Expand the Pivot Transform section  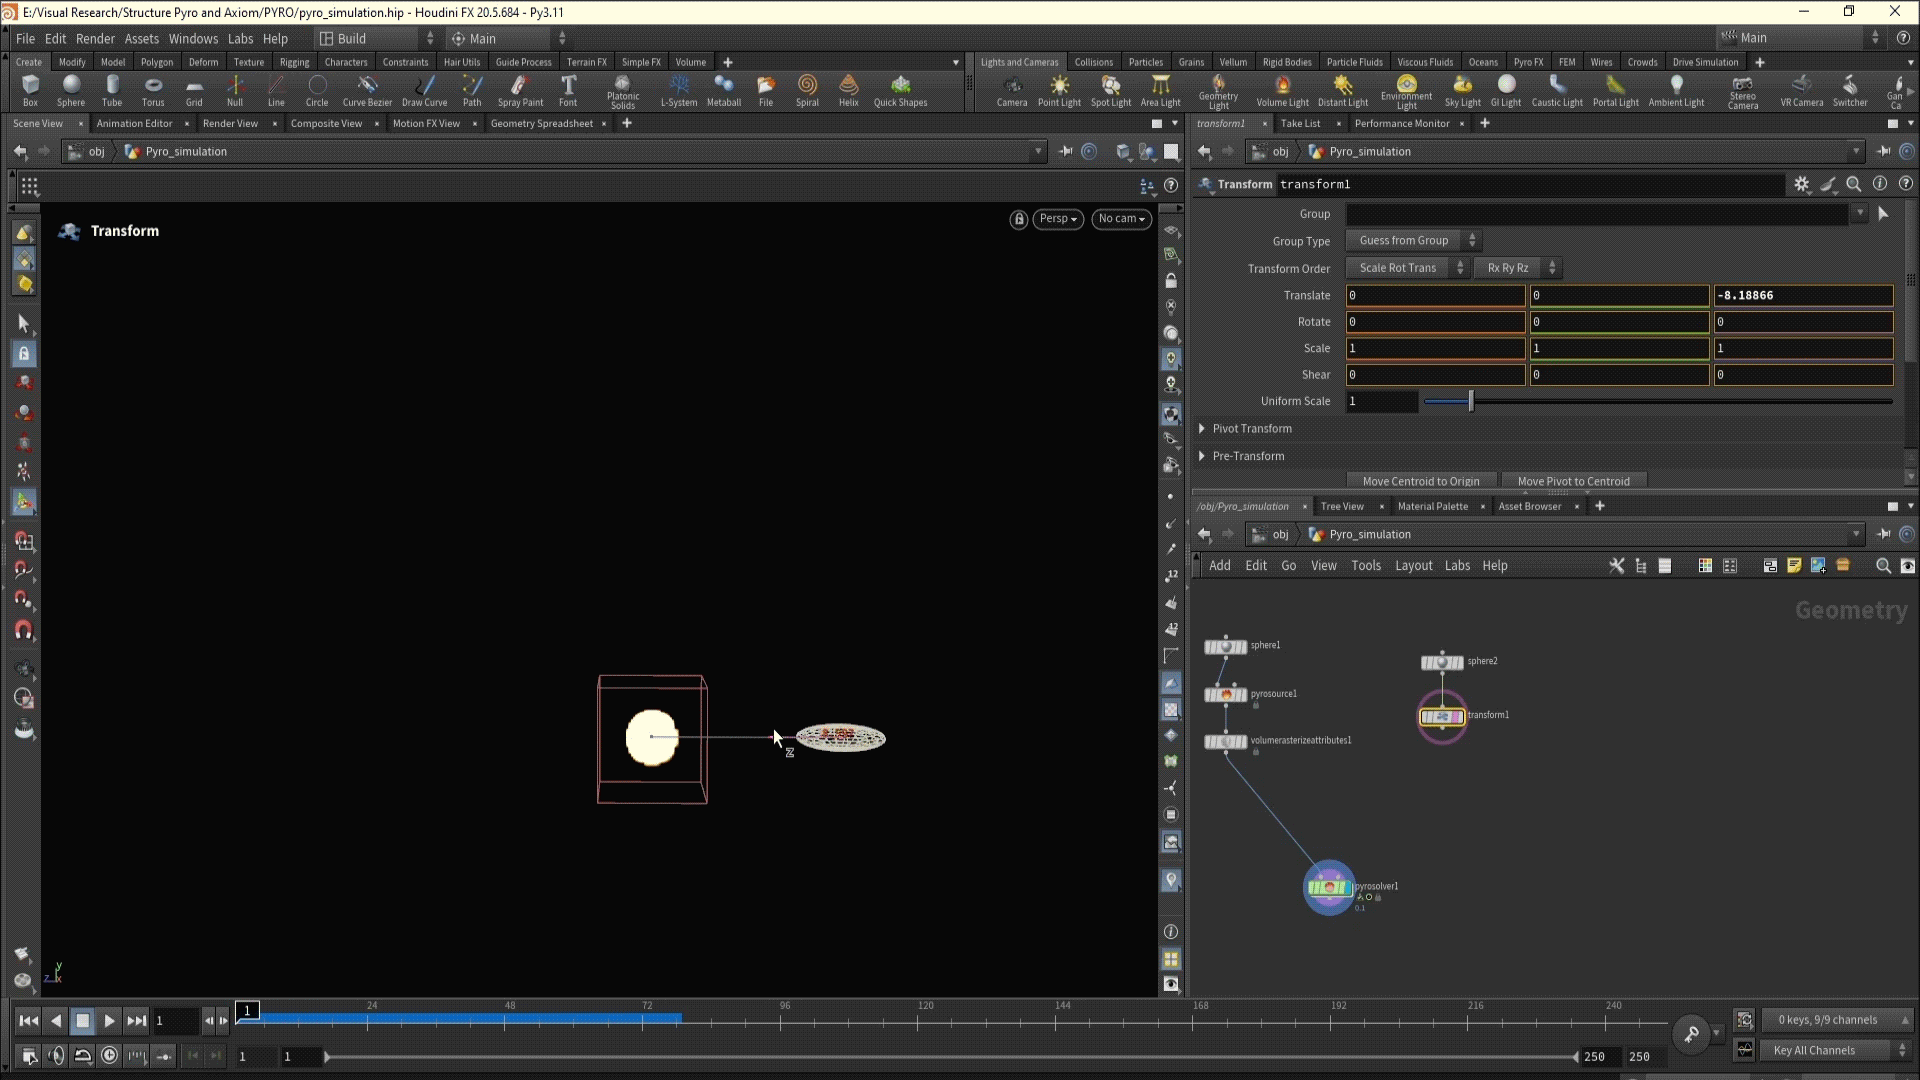(x=1202, y=429)
